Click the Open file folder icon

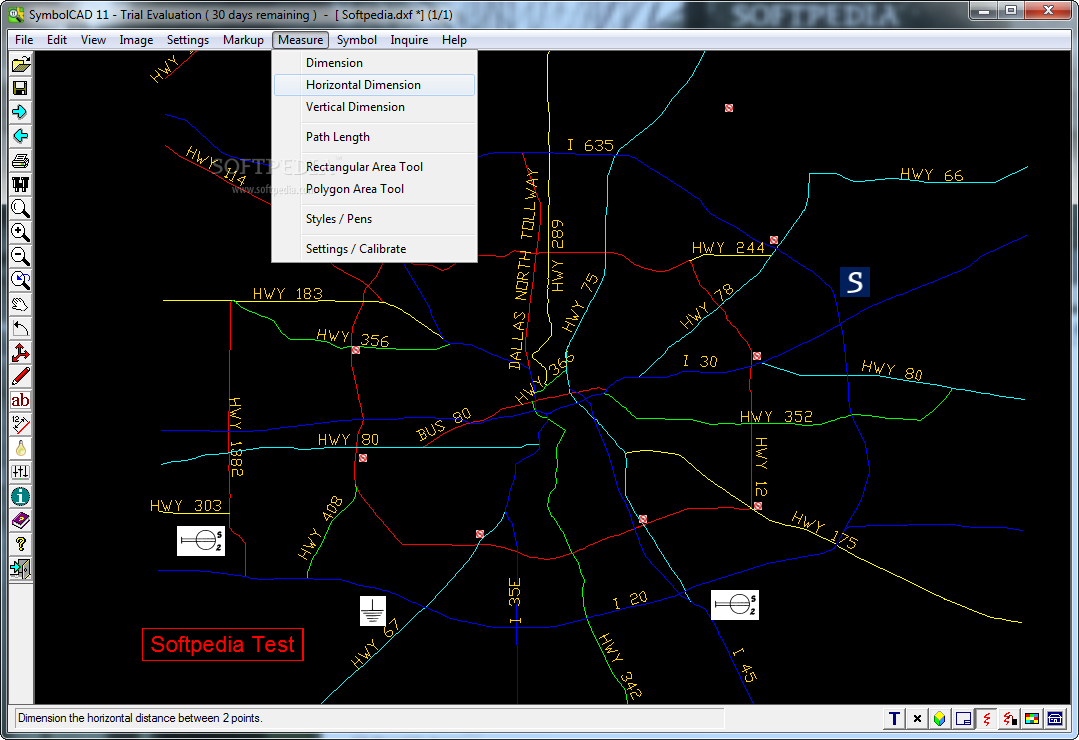pos(21,65)
